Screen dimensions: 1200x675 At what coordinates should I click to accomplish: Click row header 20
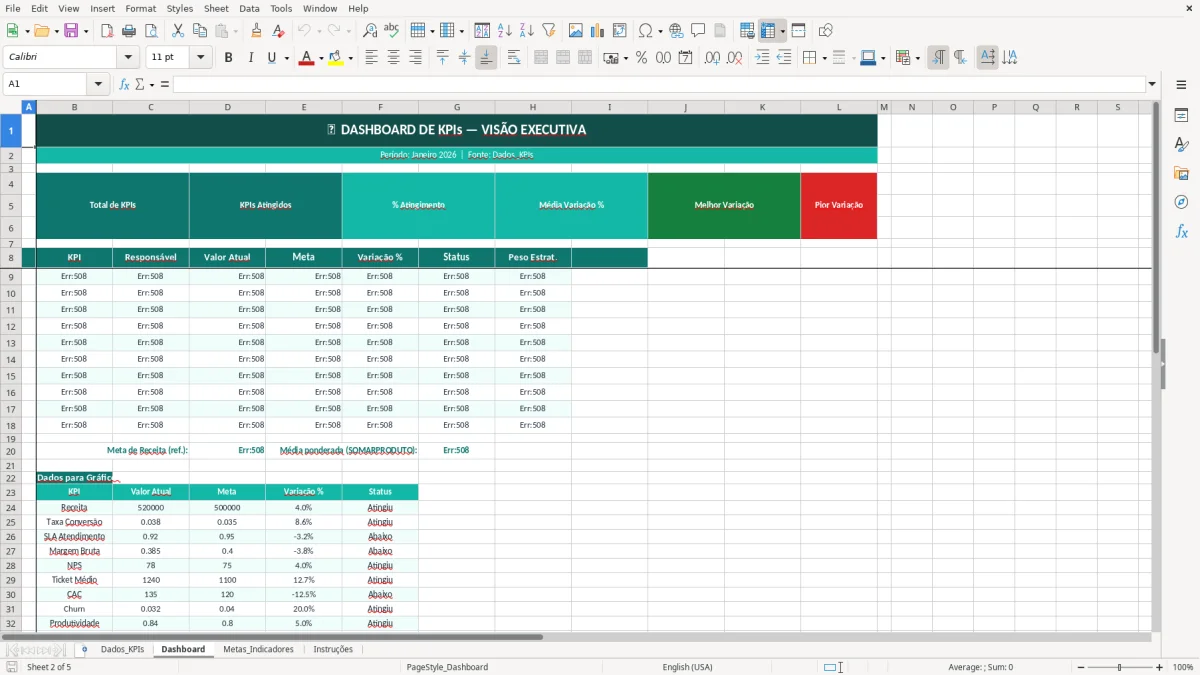click(11, 451)
